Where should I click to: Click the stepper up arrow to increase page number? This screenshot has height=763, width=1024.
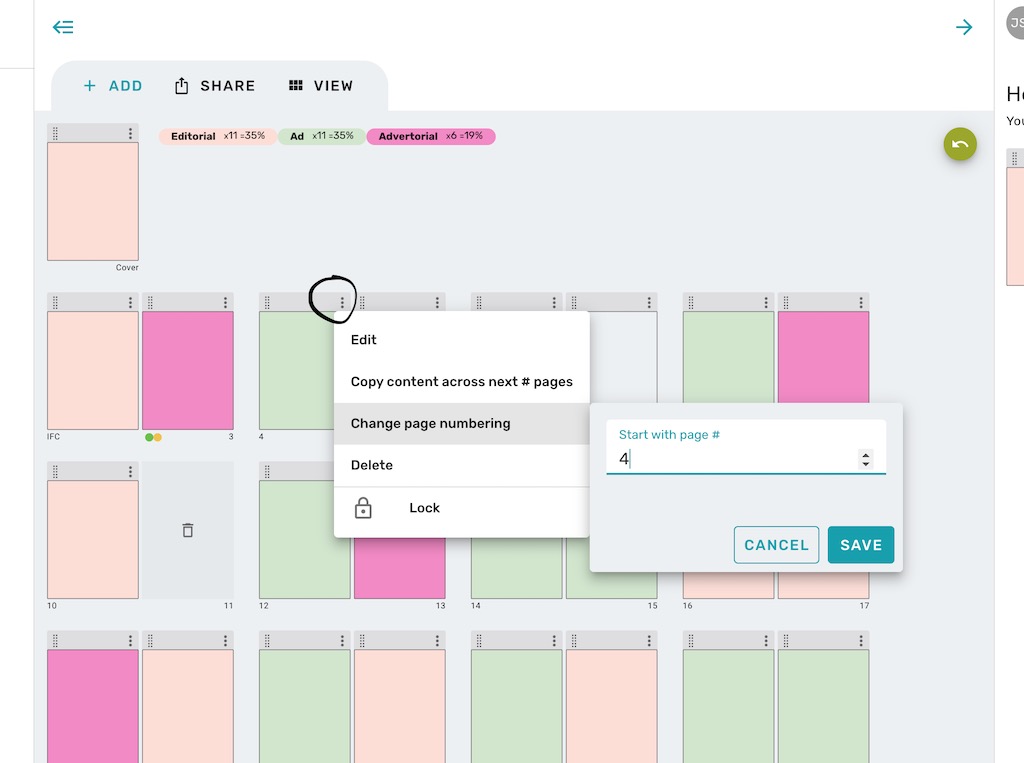coord(866,455)
